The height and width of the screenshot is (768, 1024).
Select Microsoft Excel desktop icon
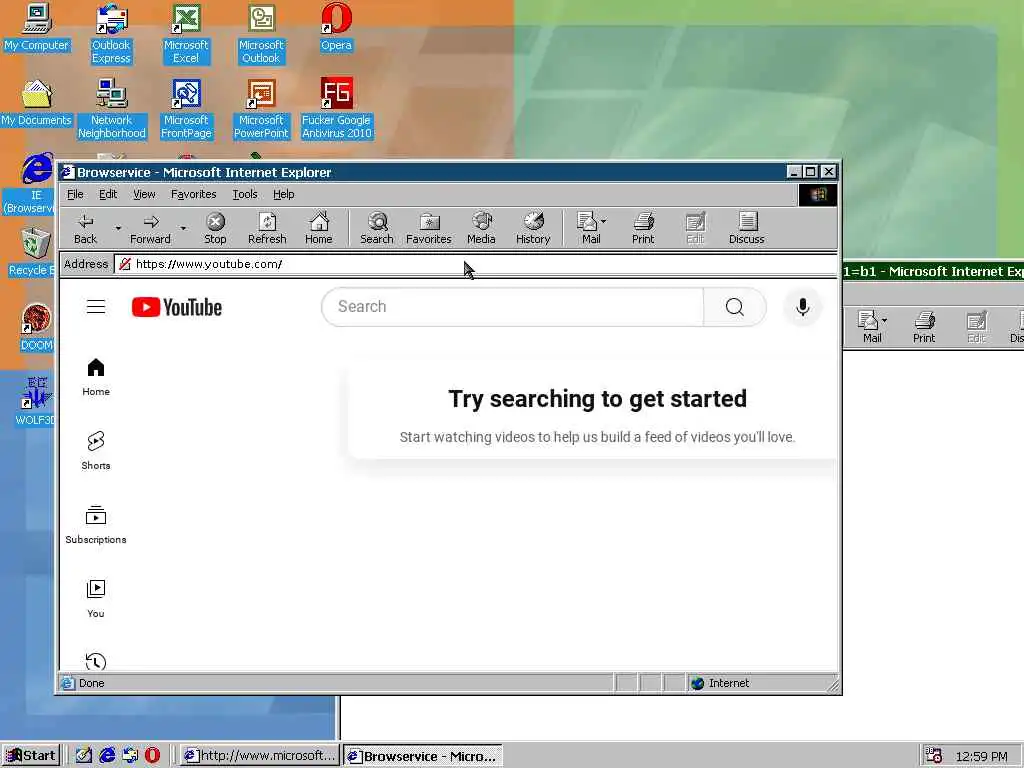point(186,34)
